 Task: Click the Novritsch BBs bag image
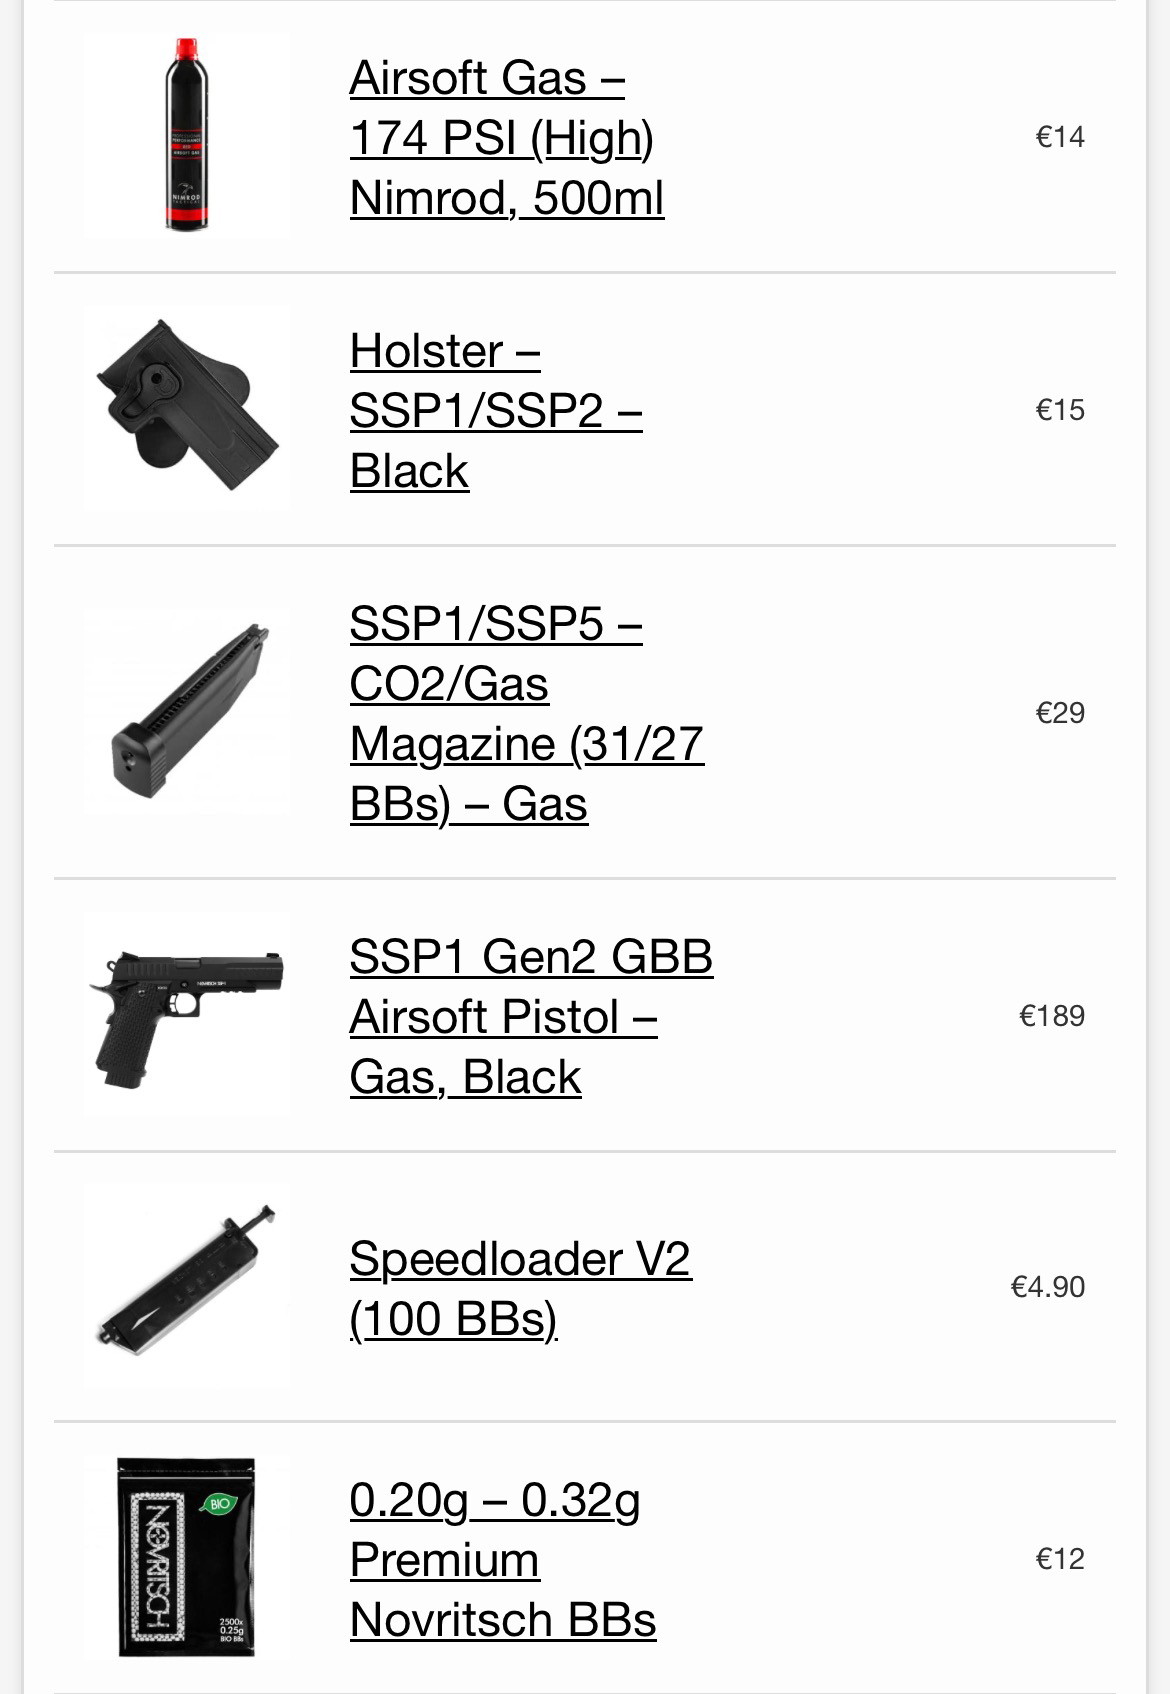(187, 1556)
